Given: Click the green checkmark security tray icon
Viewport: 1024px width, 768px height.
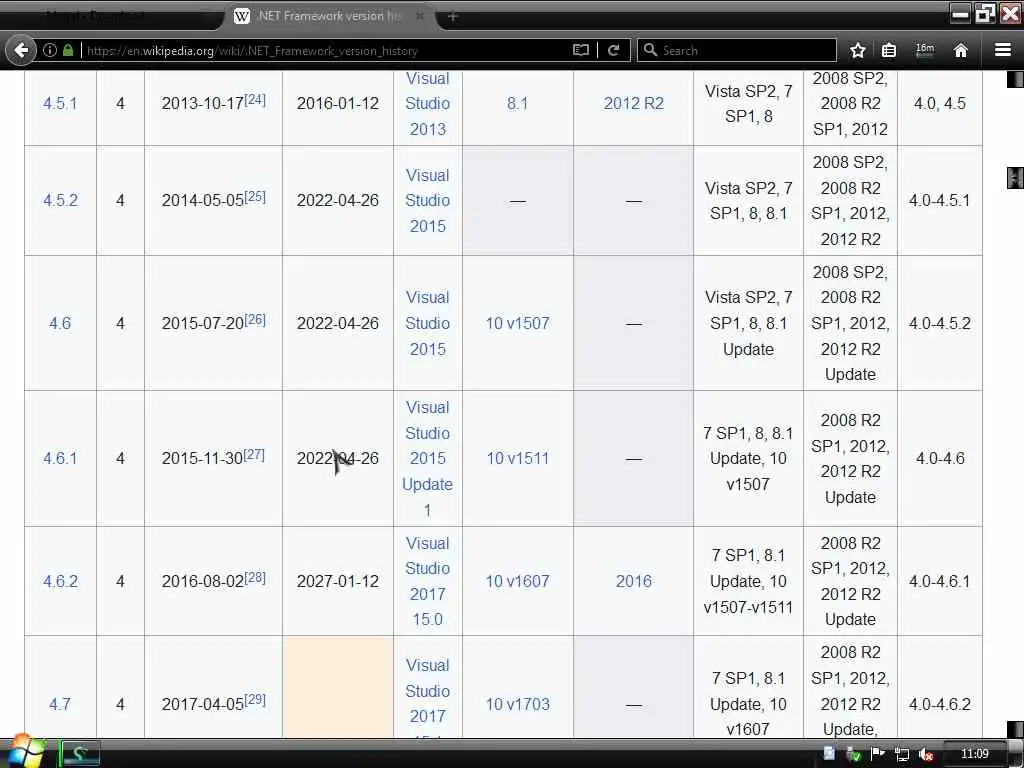Looking at the screenshot, I should pos(853,754).
